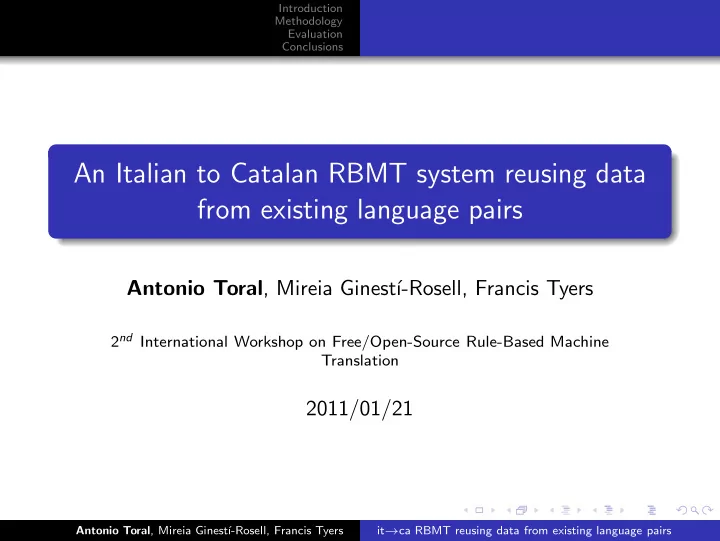Jump to Methodology section in header
720x541 pixels.
(x=309, y=21)
